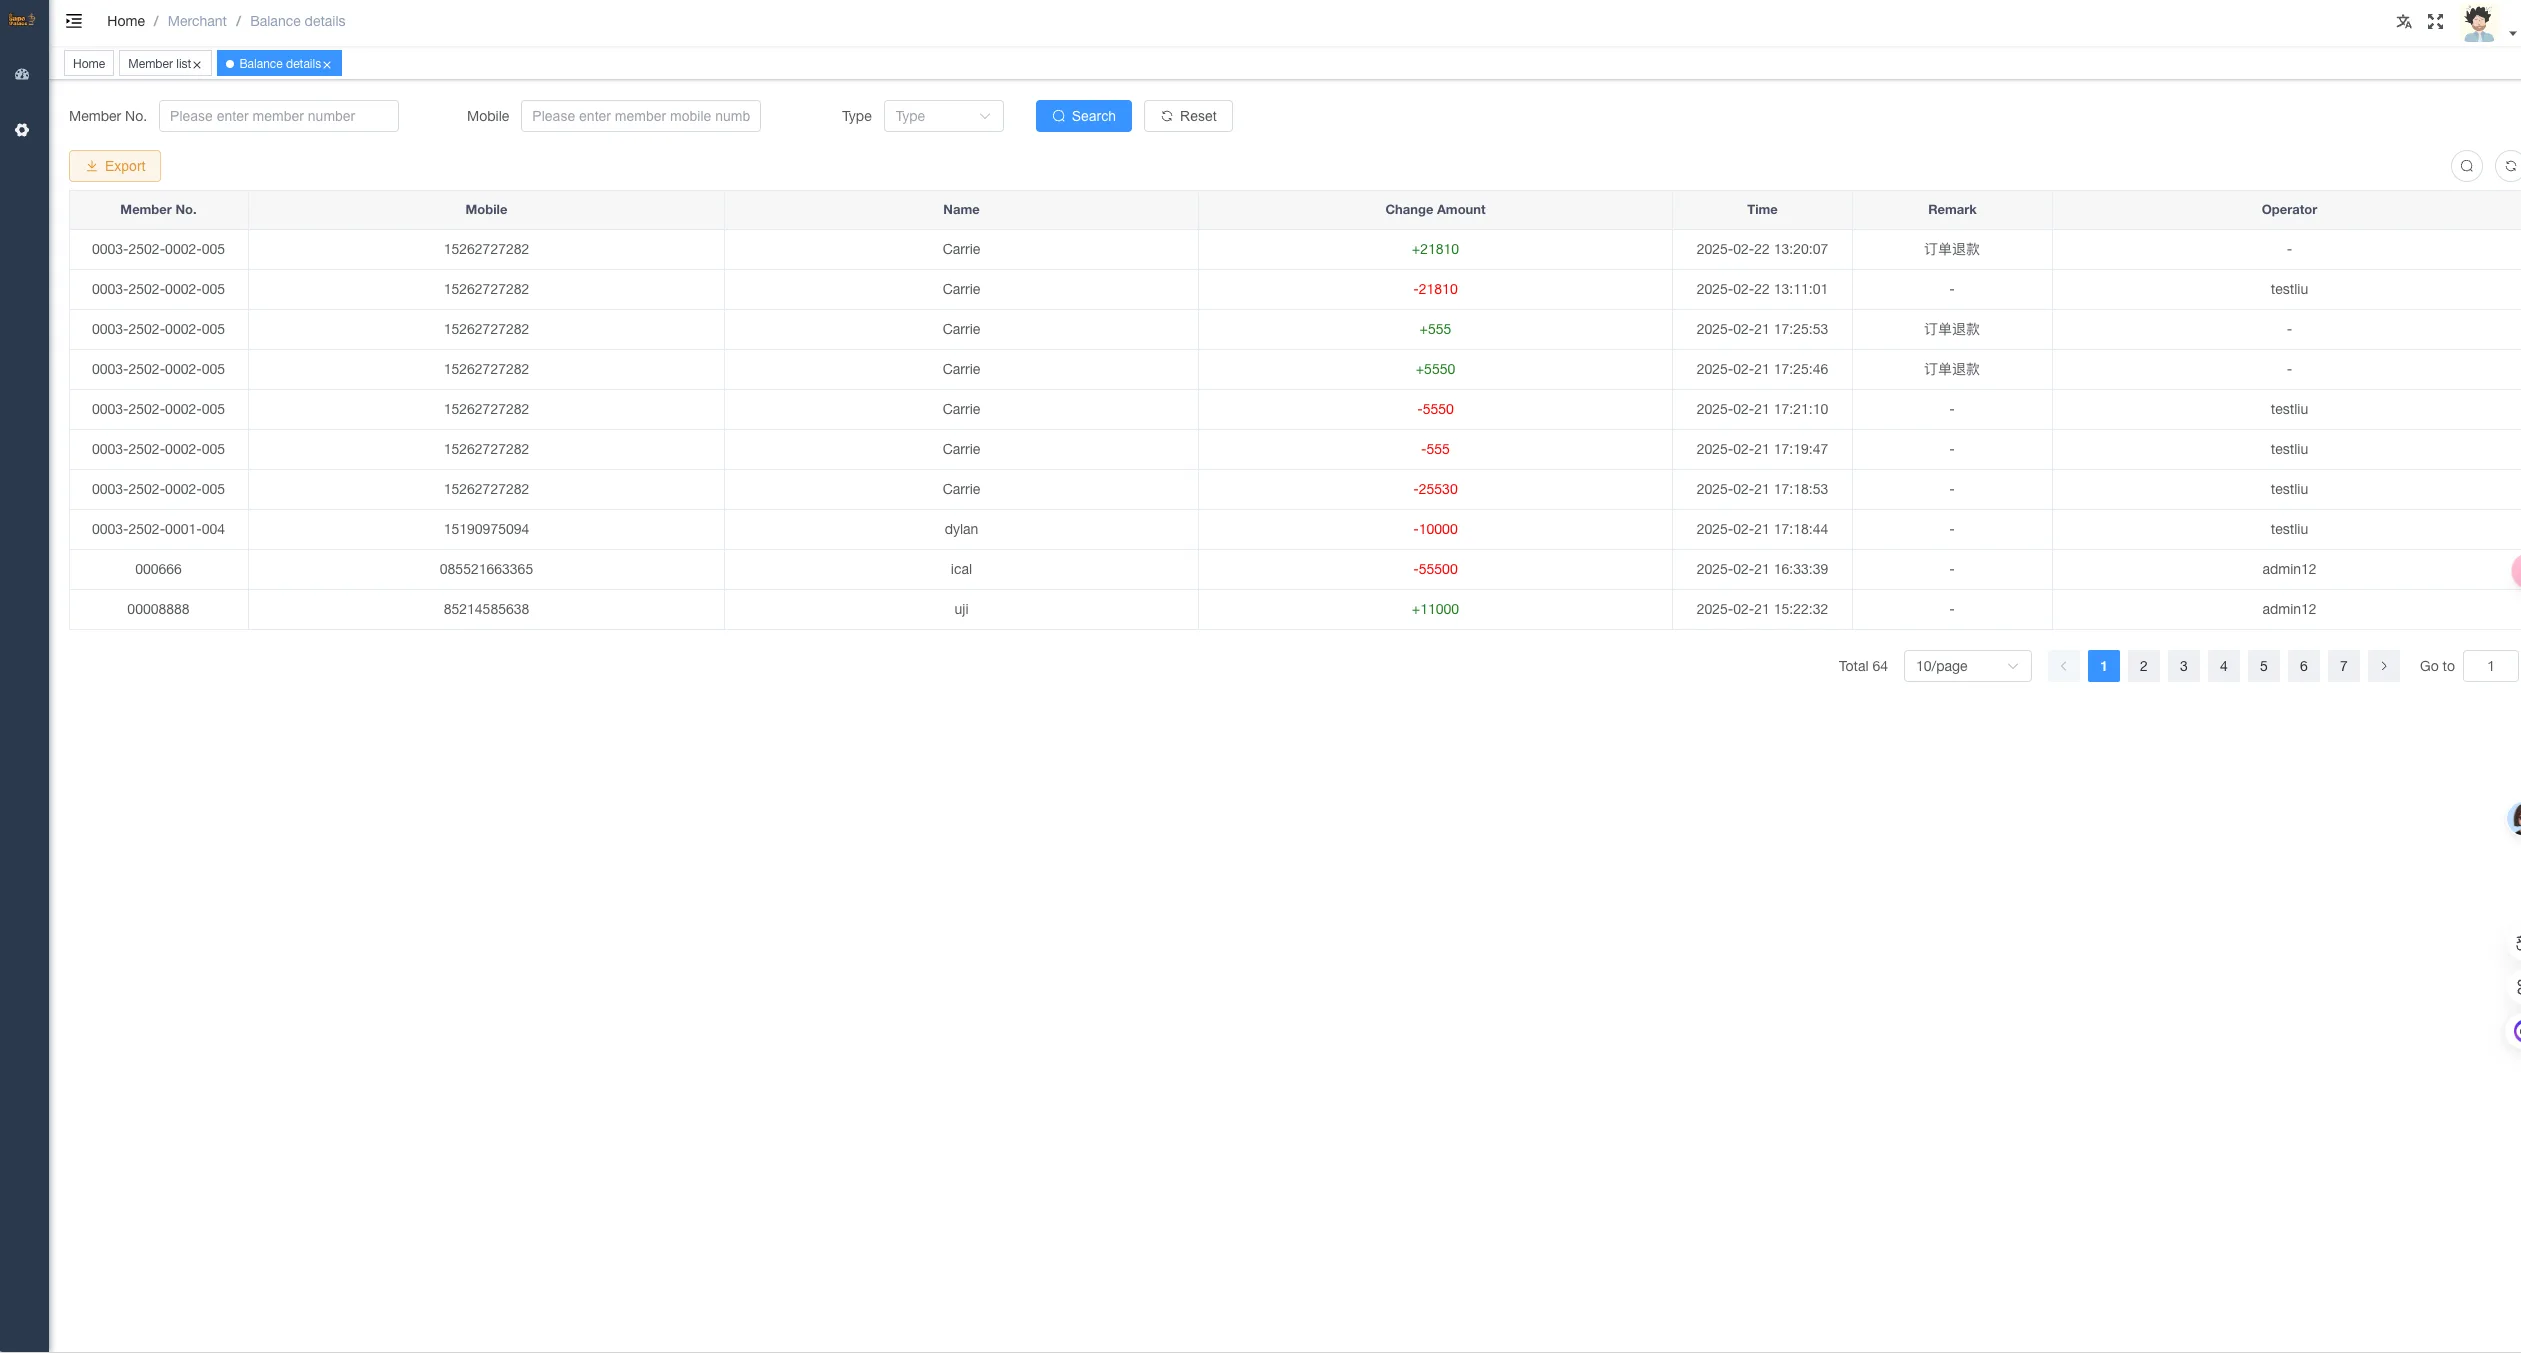Click the +21810 change amount

tap(1435, 250)
